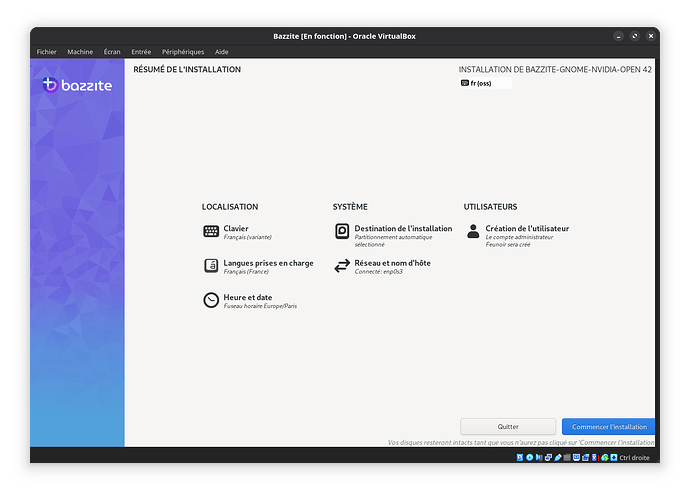
Task: Open the Création de l'utilisateur settings
Action: click(526, 229)
